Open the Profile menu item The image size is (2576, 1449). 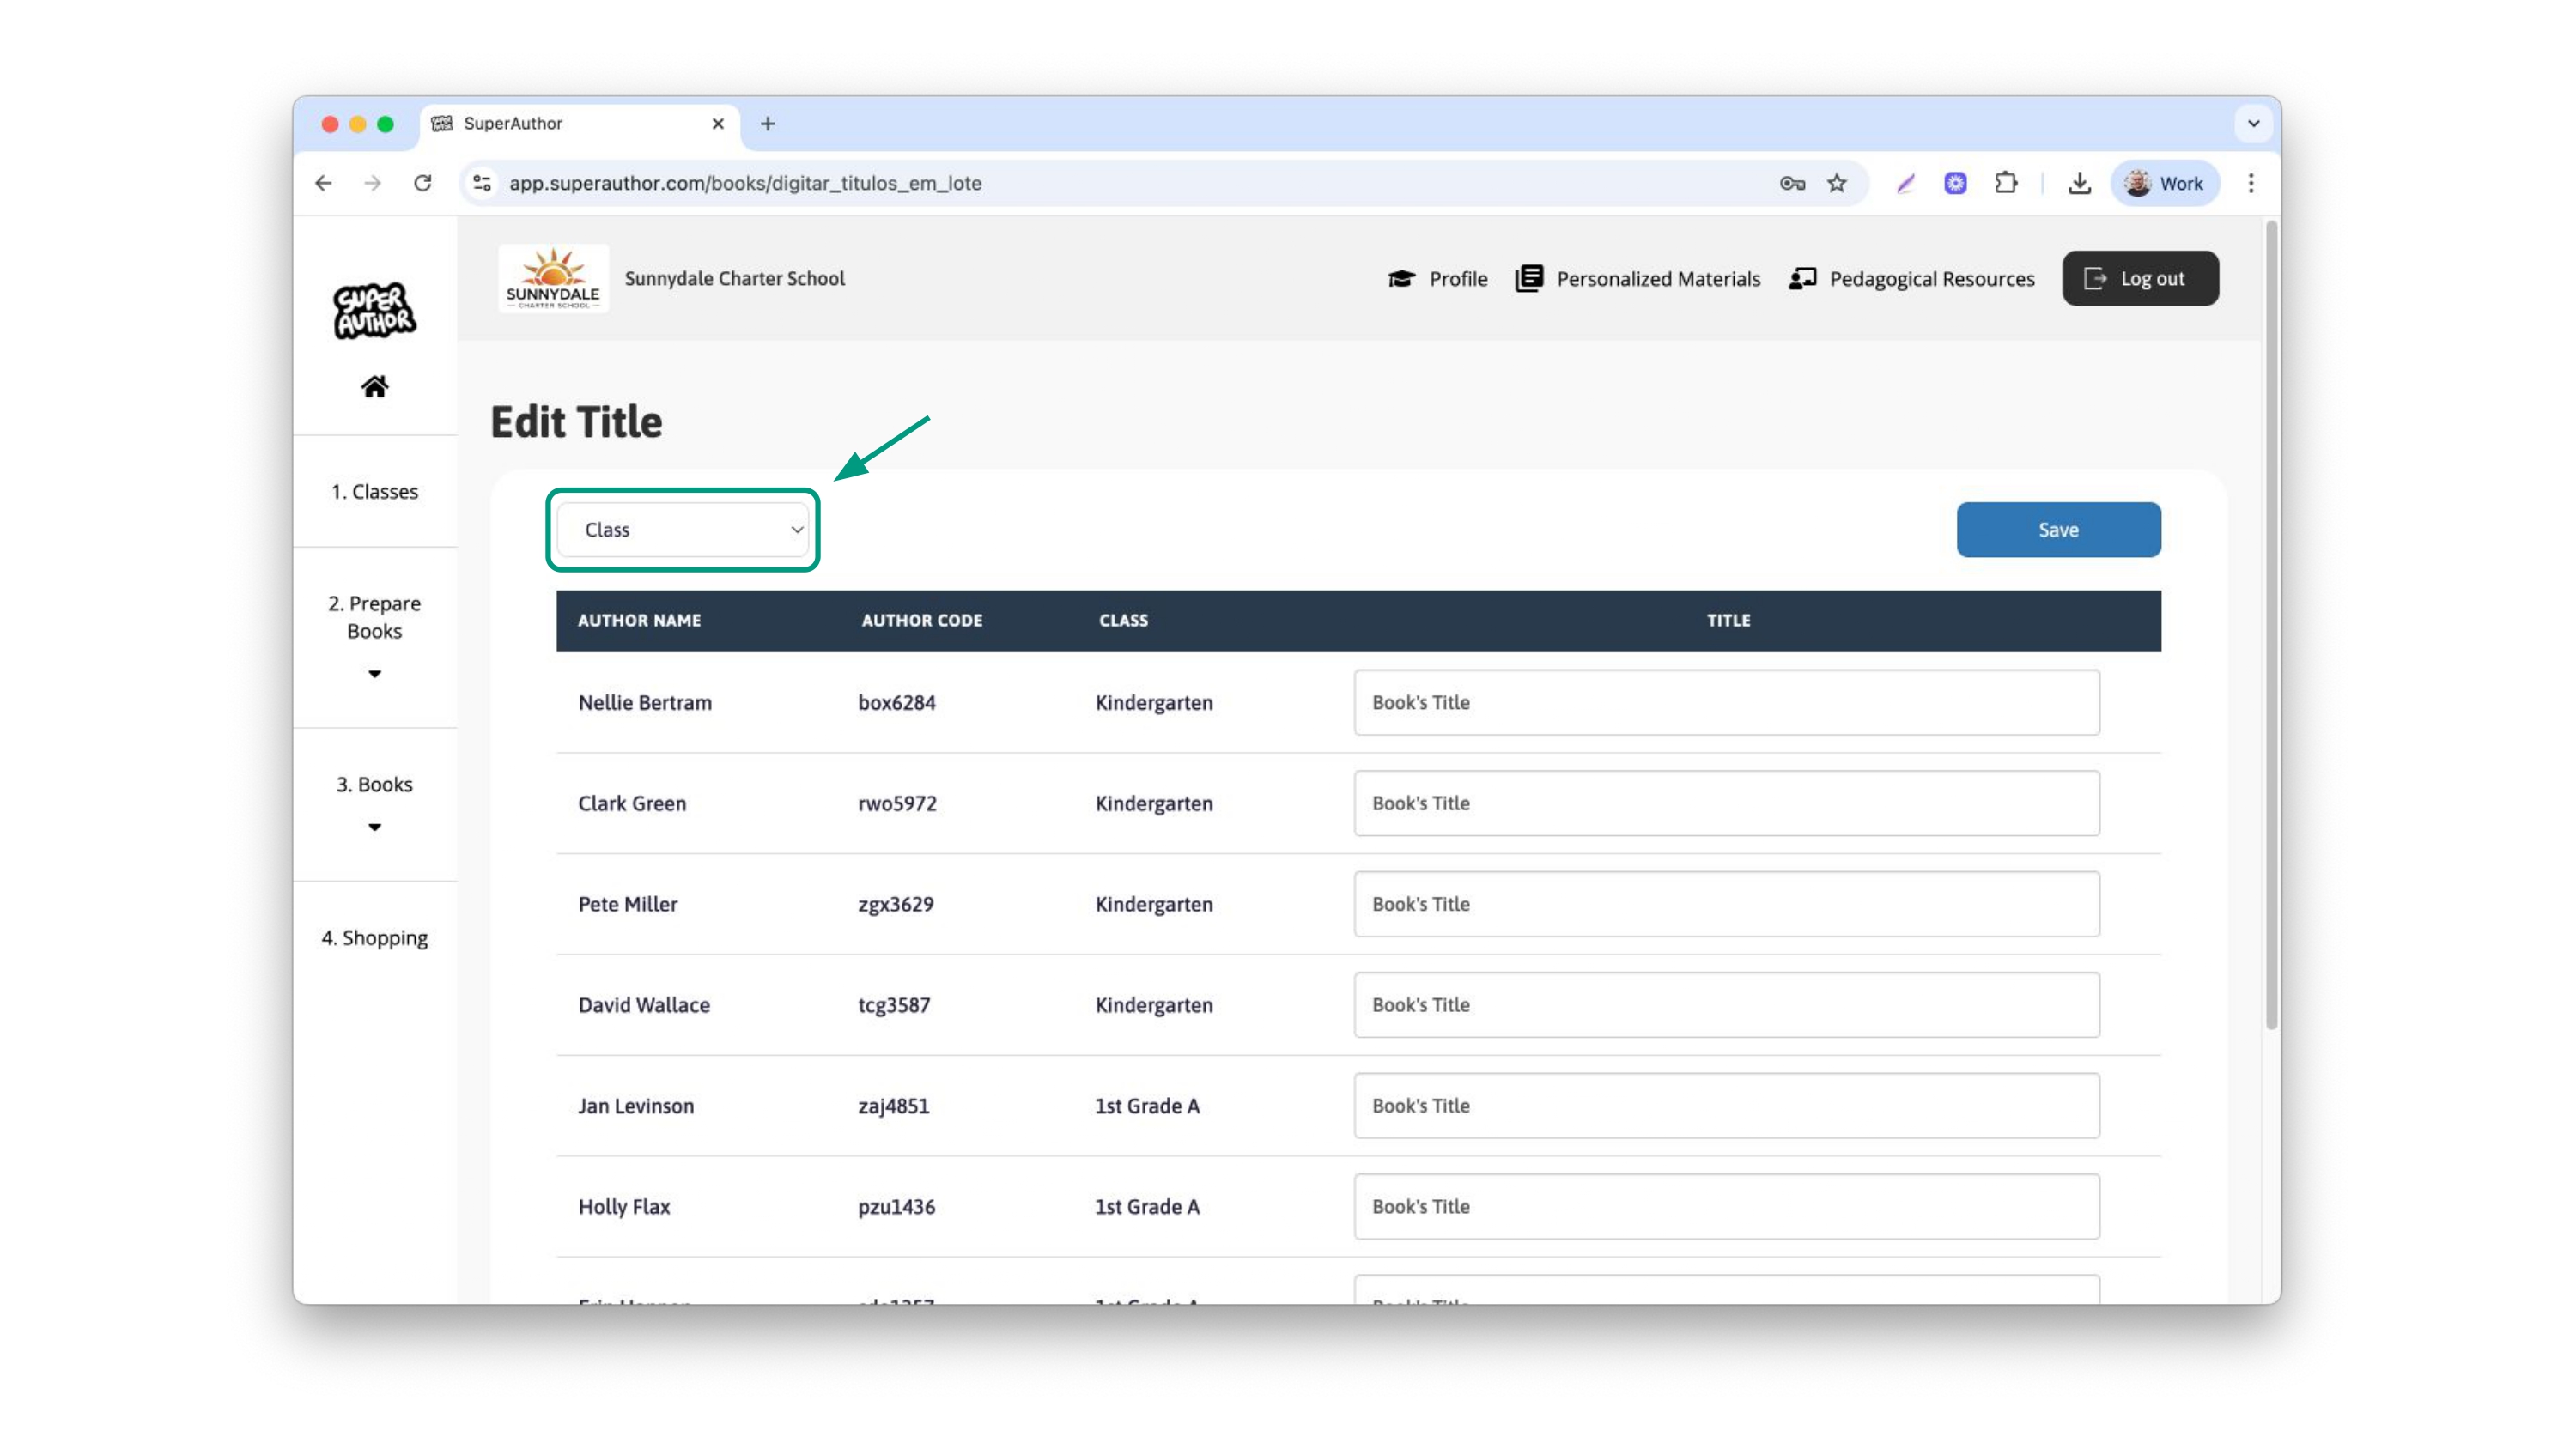click(1438, 279)
